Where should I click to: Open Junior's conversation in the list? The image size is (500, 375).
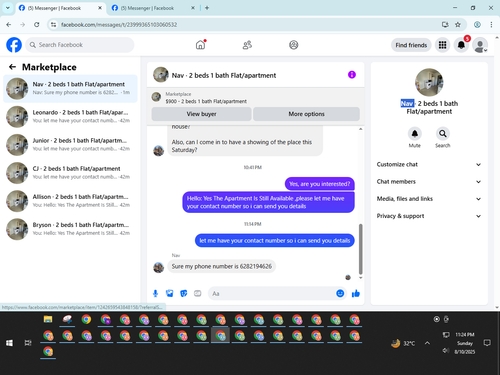70,145
